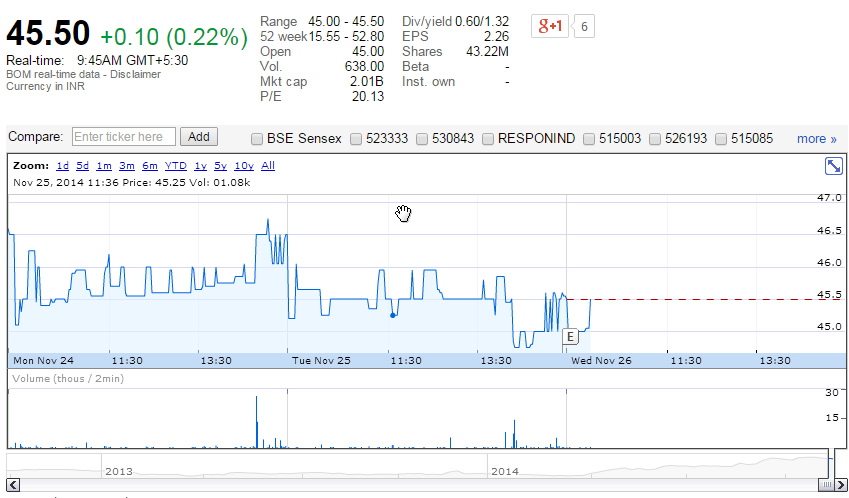
Task: Click the Tue Nov 25 date label
Action: [321, 361]
